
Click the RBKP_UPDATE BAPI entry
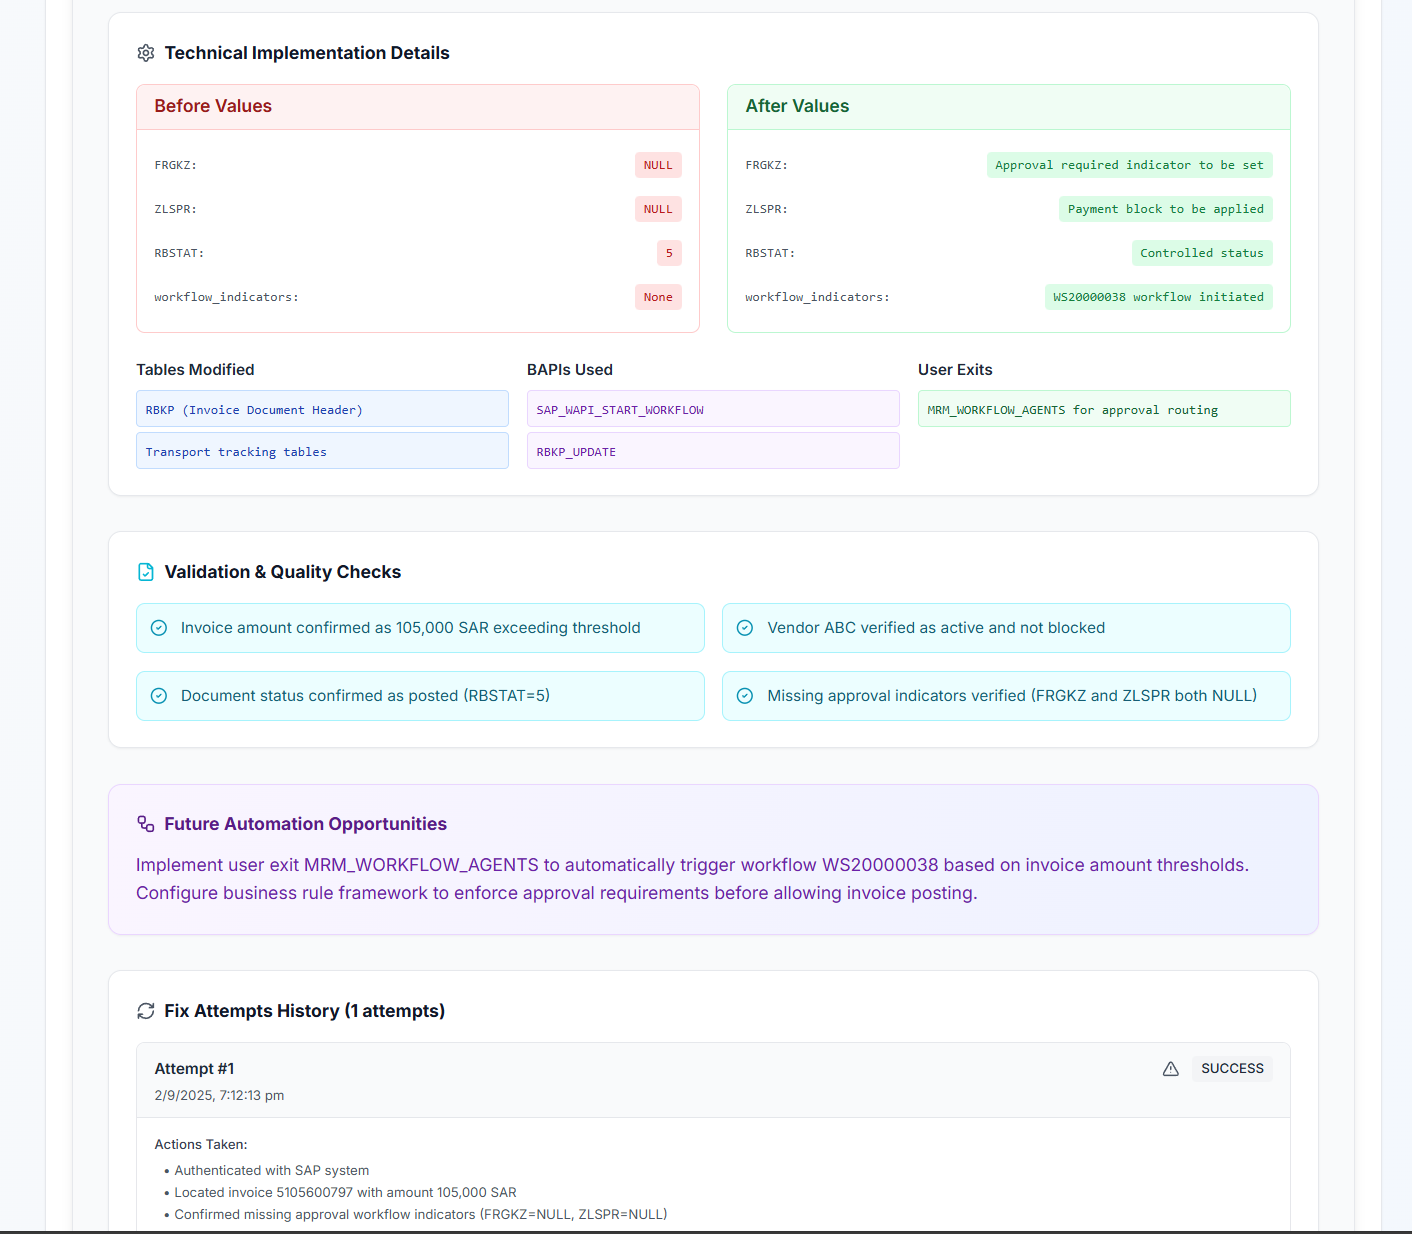(713, 451)
